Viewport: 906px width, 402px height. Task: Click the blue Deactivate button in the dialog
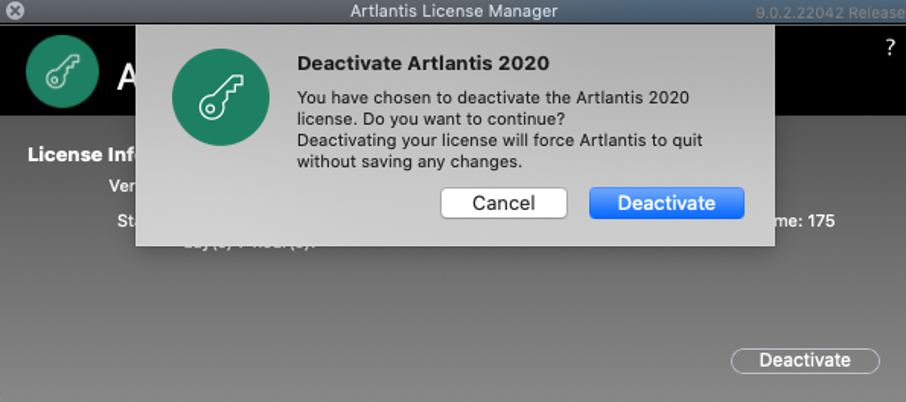click(x=666, y=203)
